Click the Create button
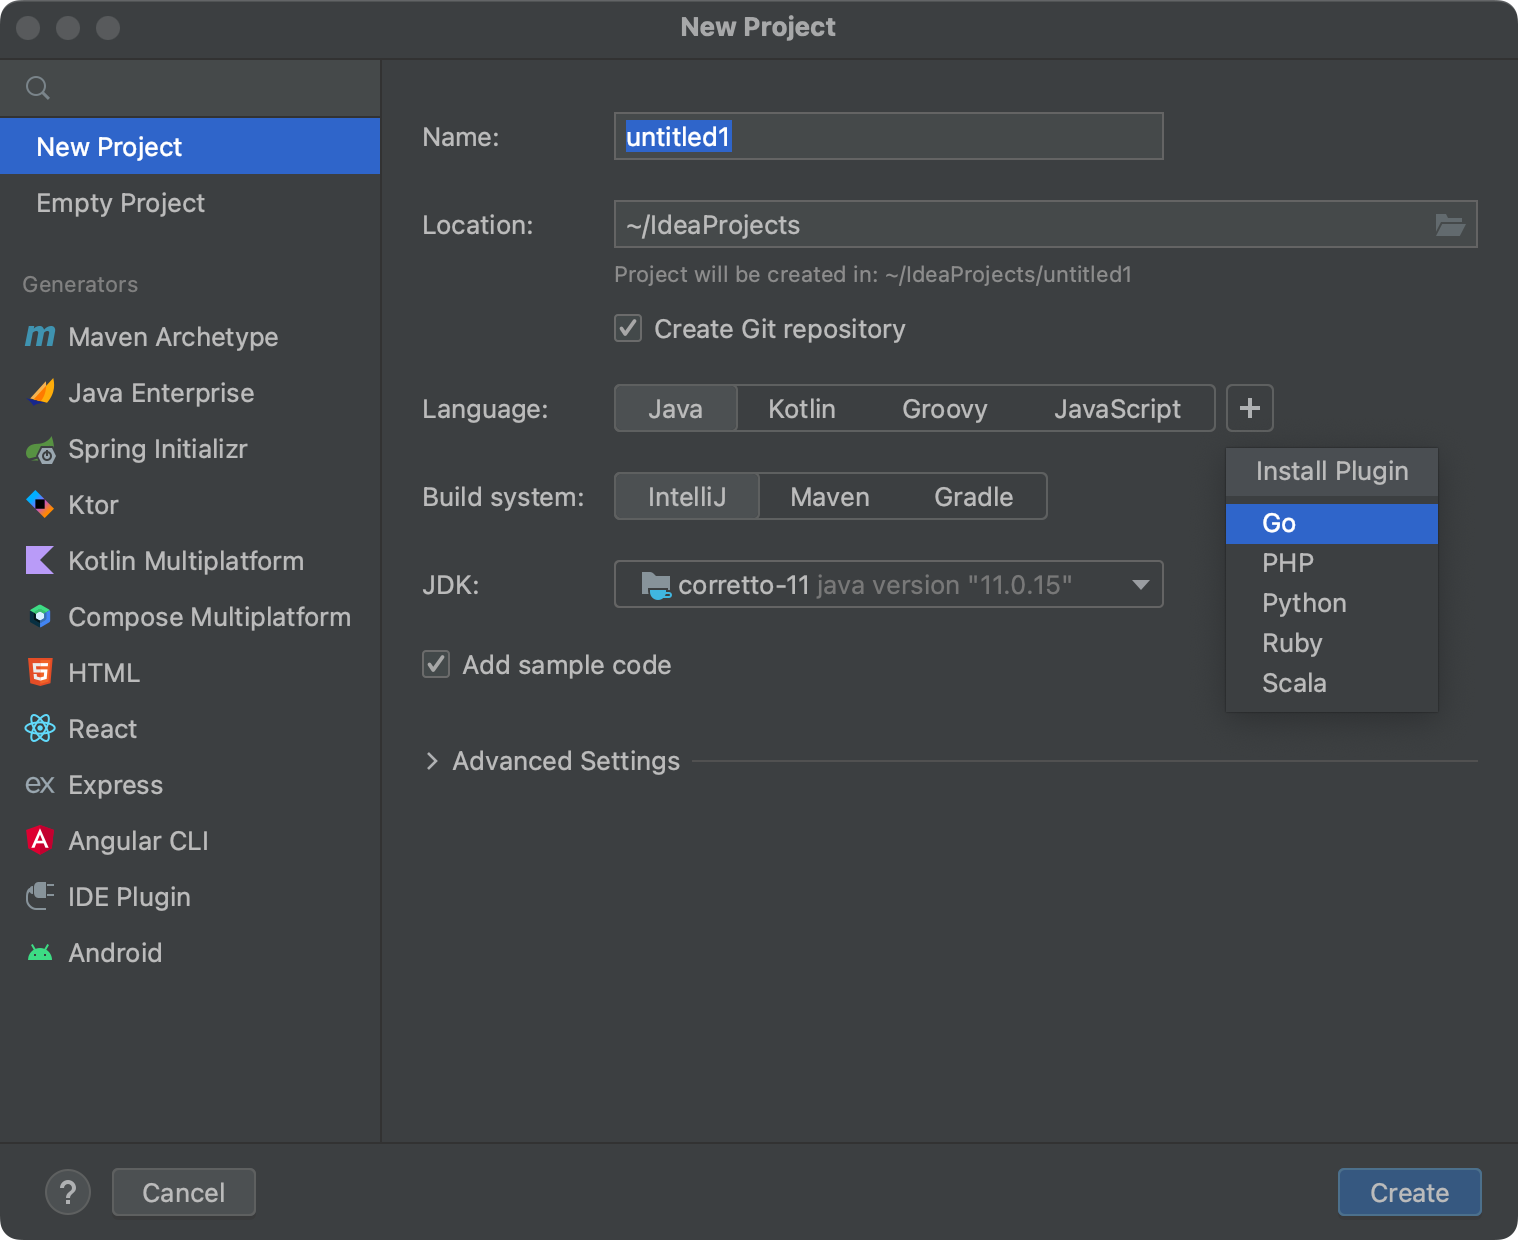The width and height of the screenshot is (1518, 1240). pyautogui.click(x=1409, y=1192)
